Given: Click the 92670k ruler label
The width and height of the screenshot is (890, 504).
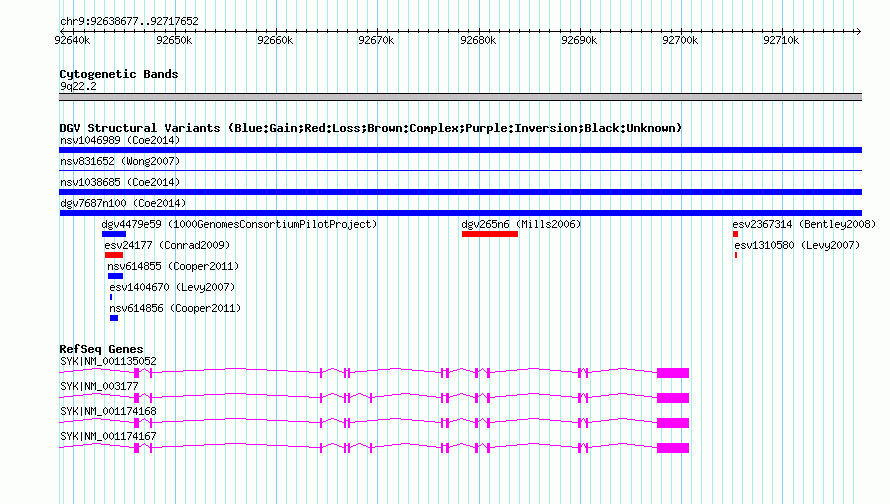Looking at the screenshot, I should pyautogui.click(x=376, y=40).
